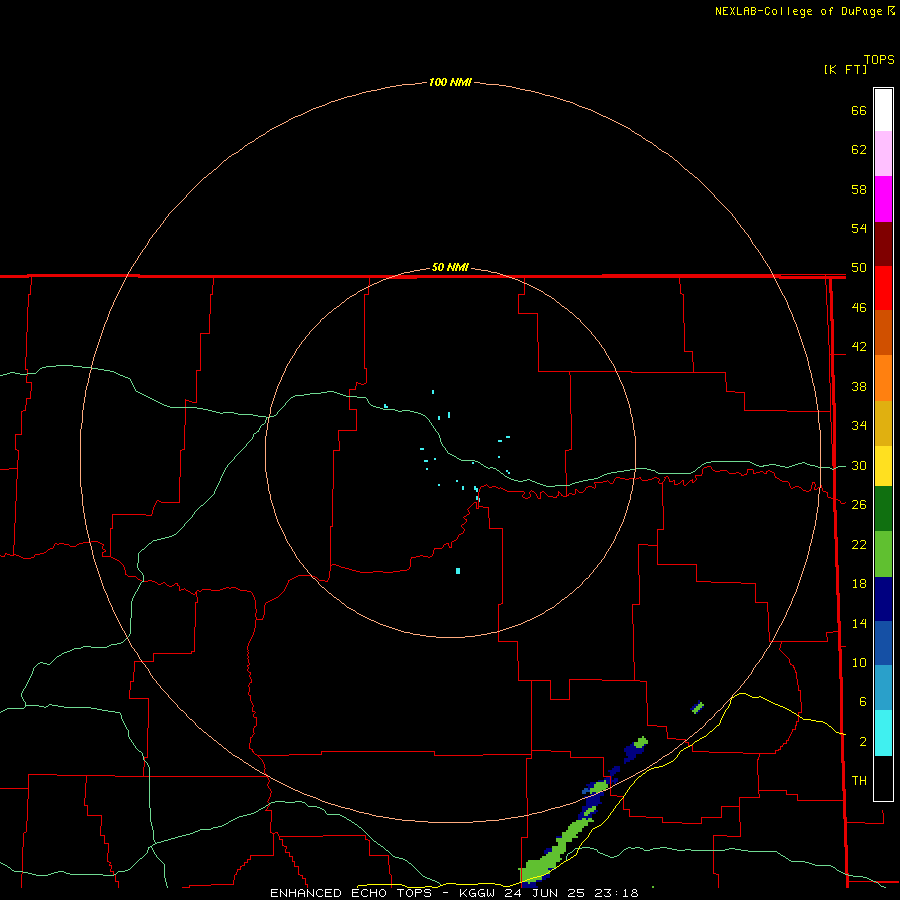This screenshot has height=900, width=900.
Task: Click the 66 legend value
Action: point(859,110)
